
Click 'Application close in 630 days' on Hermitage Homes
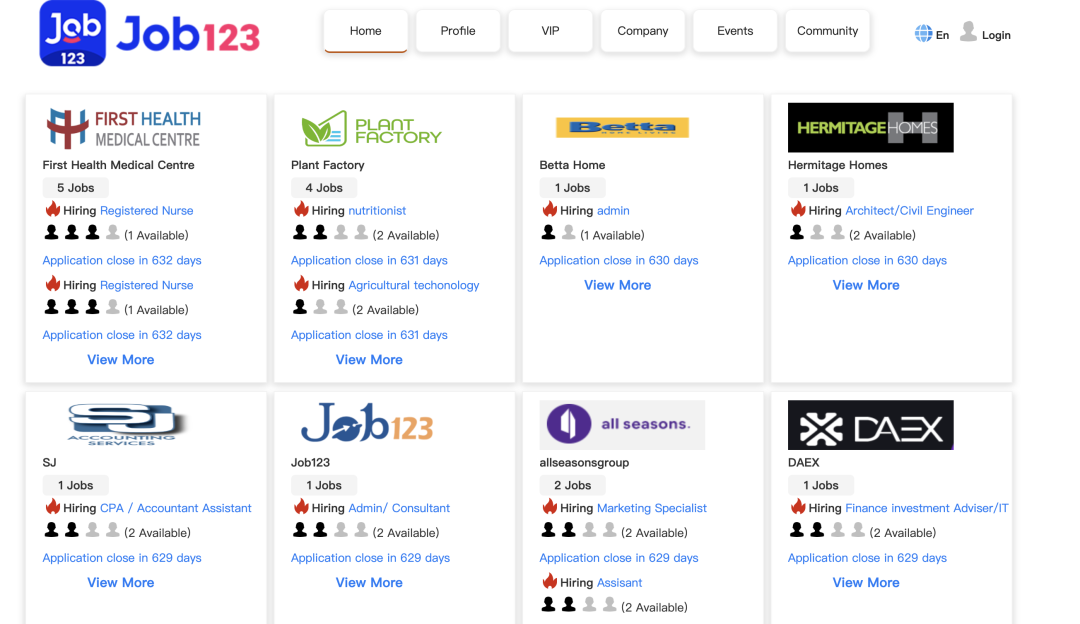pos(867,260)
